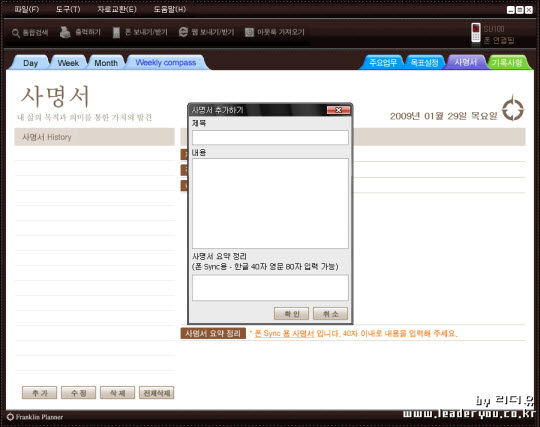Screen dimensions: 540x427
Task: Click the compass icon beside the date
Action: click(x=513, y=109)
